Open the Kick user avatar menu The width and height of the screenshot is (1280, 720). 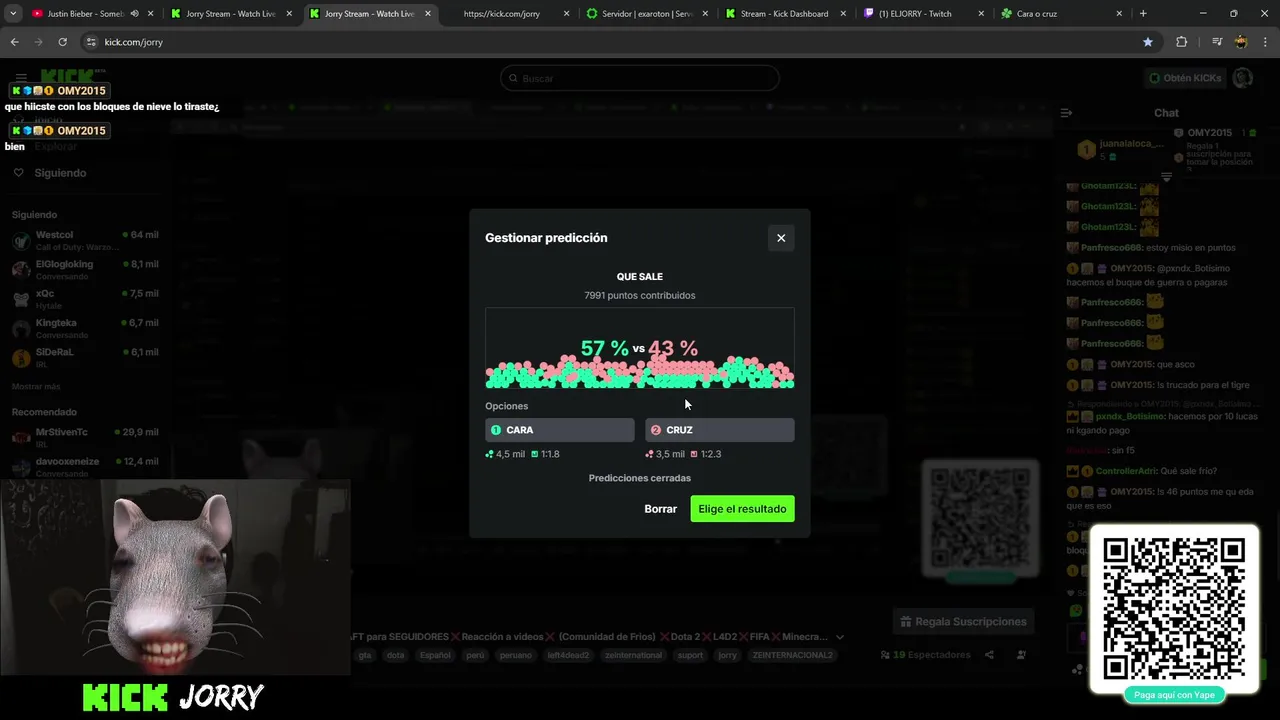[x=1243, y=78]
